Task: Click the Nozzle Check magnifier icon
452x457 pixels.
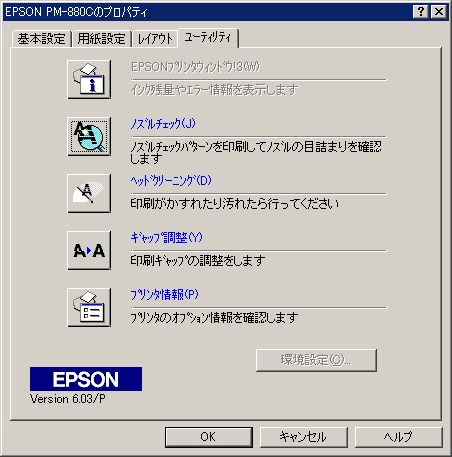Action: click(89, 136)
